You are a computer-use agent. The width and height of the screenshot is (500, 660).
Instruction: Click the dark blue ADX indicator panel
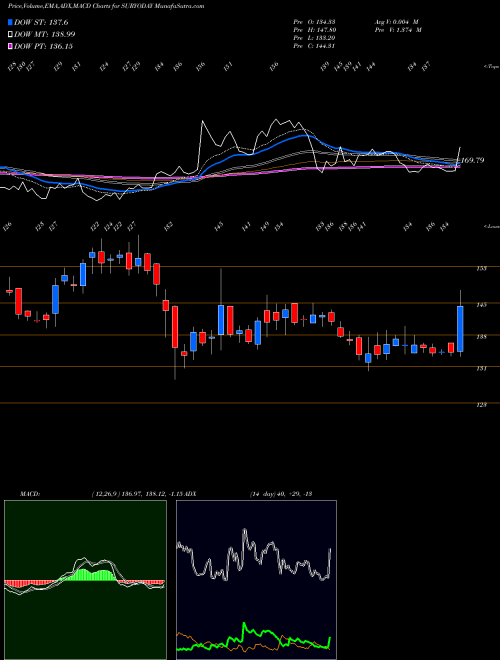click(256, 580)
